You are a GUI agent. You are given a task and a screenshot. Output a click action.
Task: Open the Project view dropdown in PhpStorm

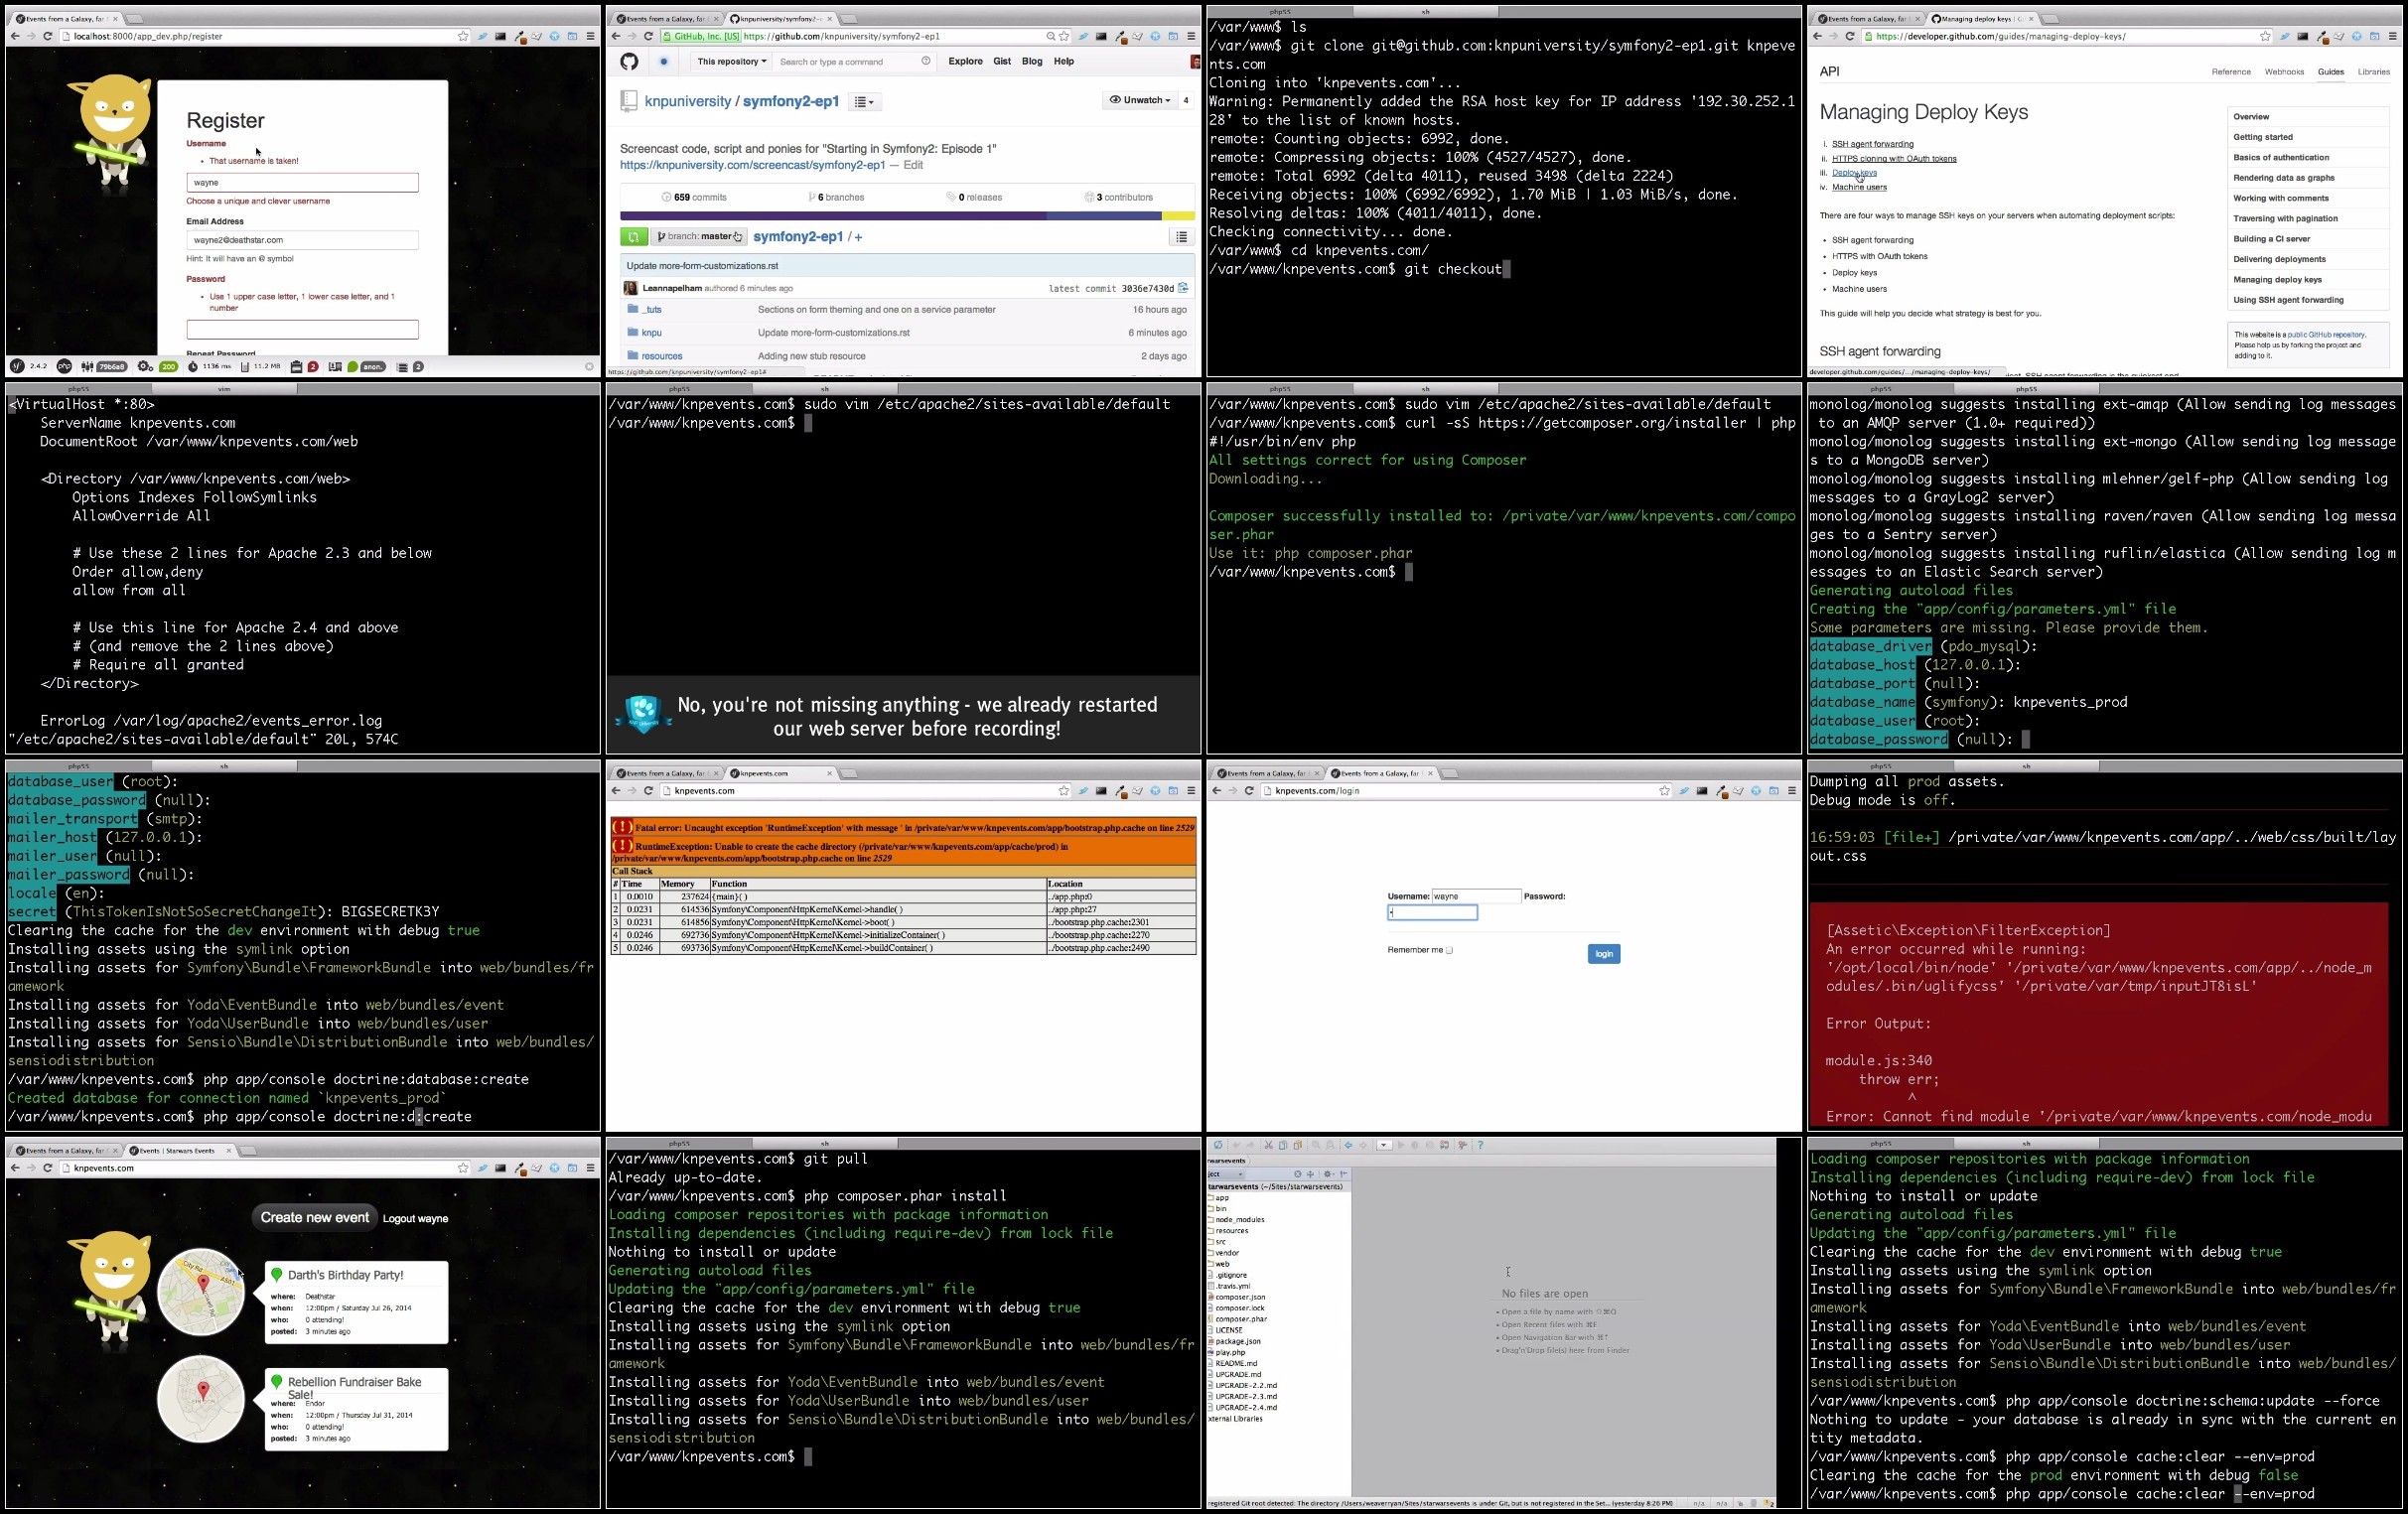coord(1228,1174)
